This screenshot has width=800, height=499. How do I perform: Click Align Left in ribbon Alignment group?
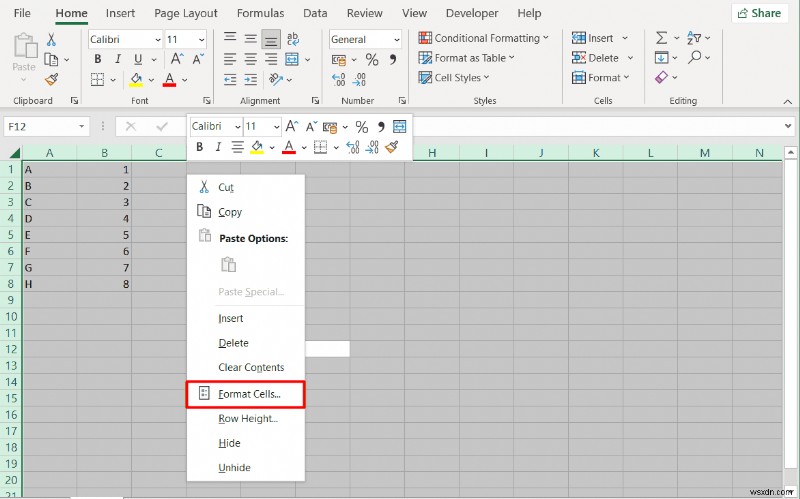tap(230, 59)
